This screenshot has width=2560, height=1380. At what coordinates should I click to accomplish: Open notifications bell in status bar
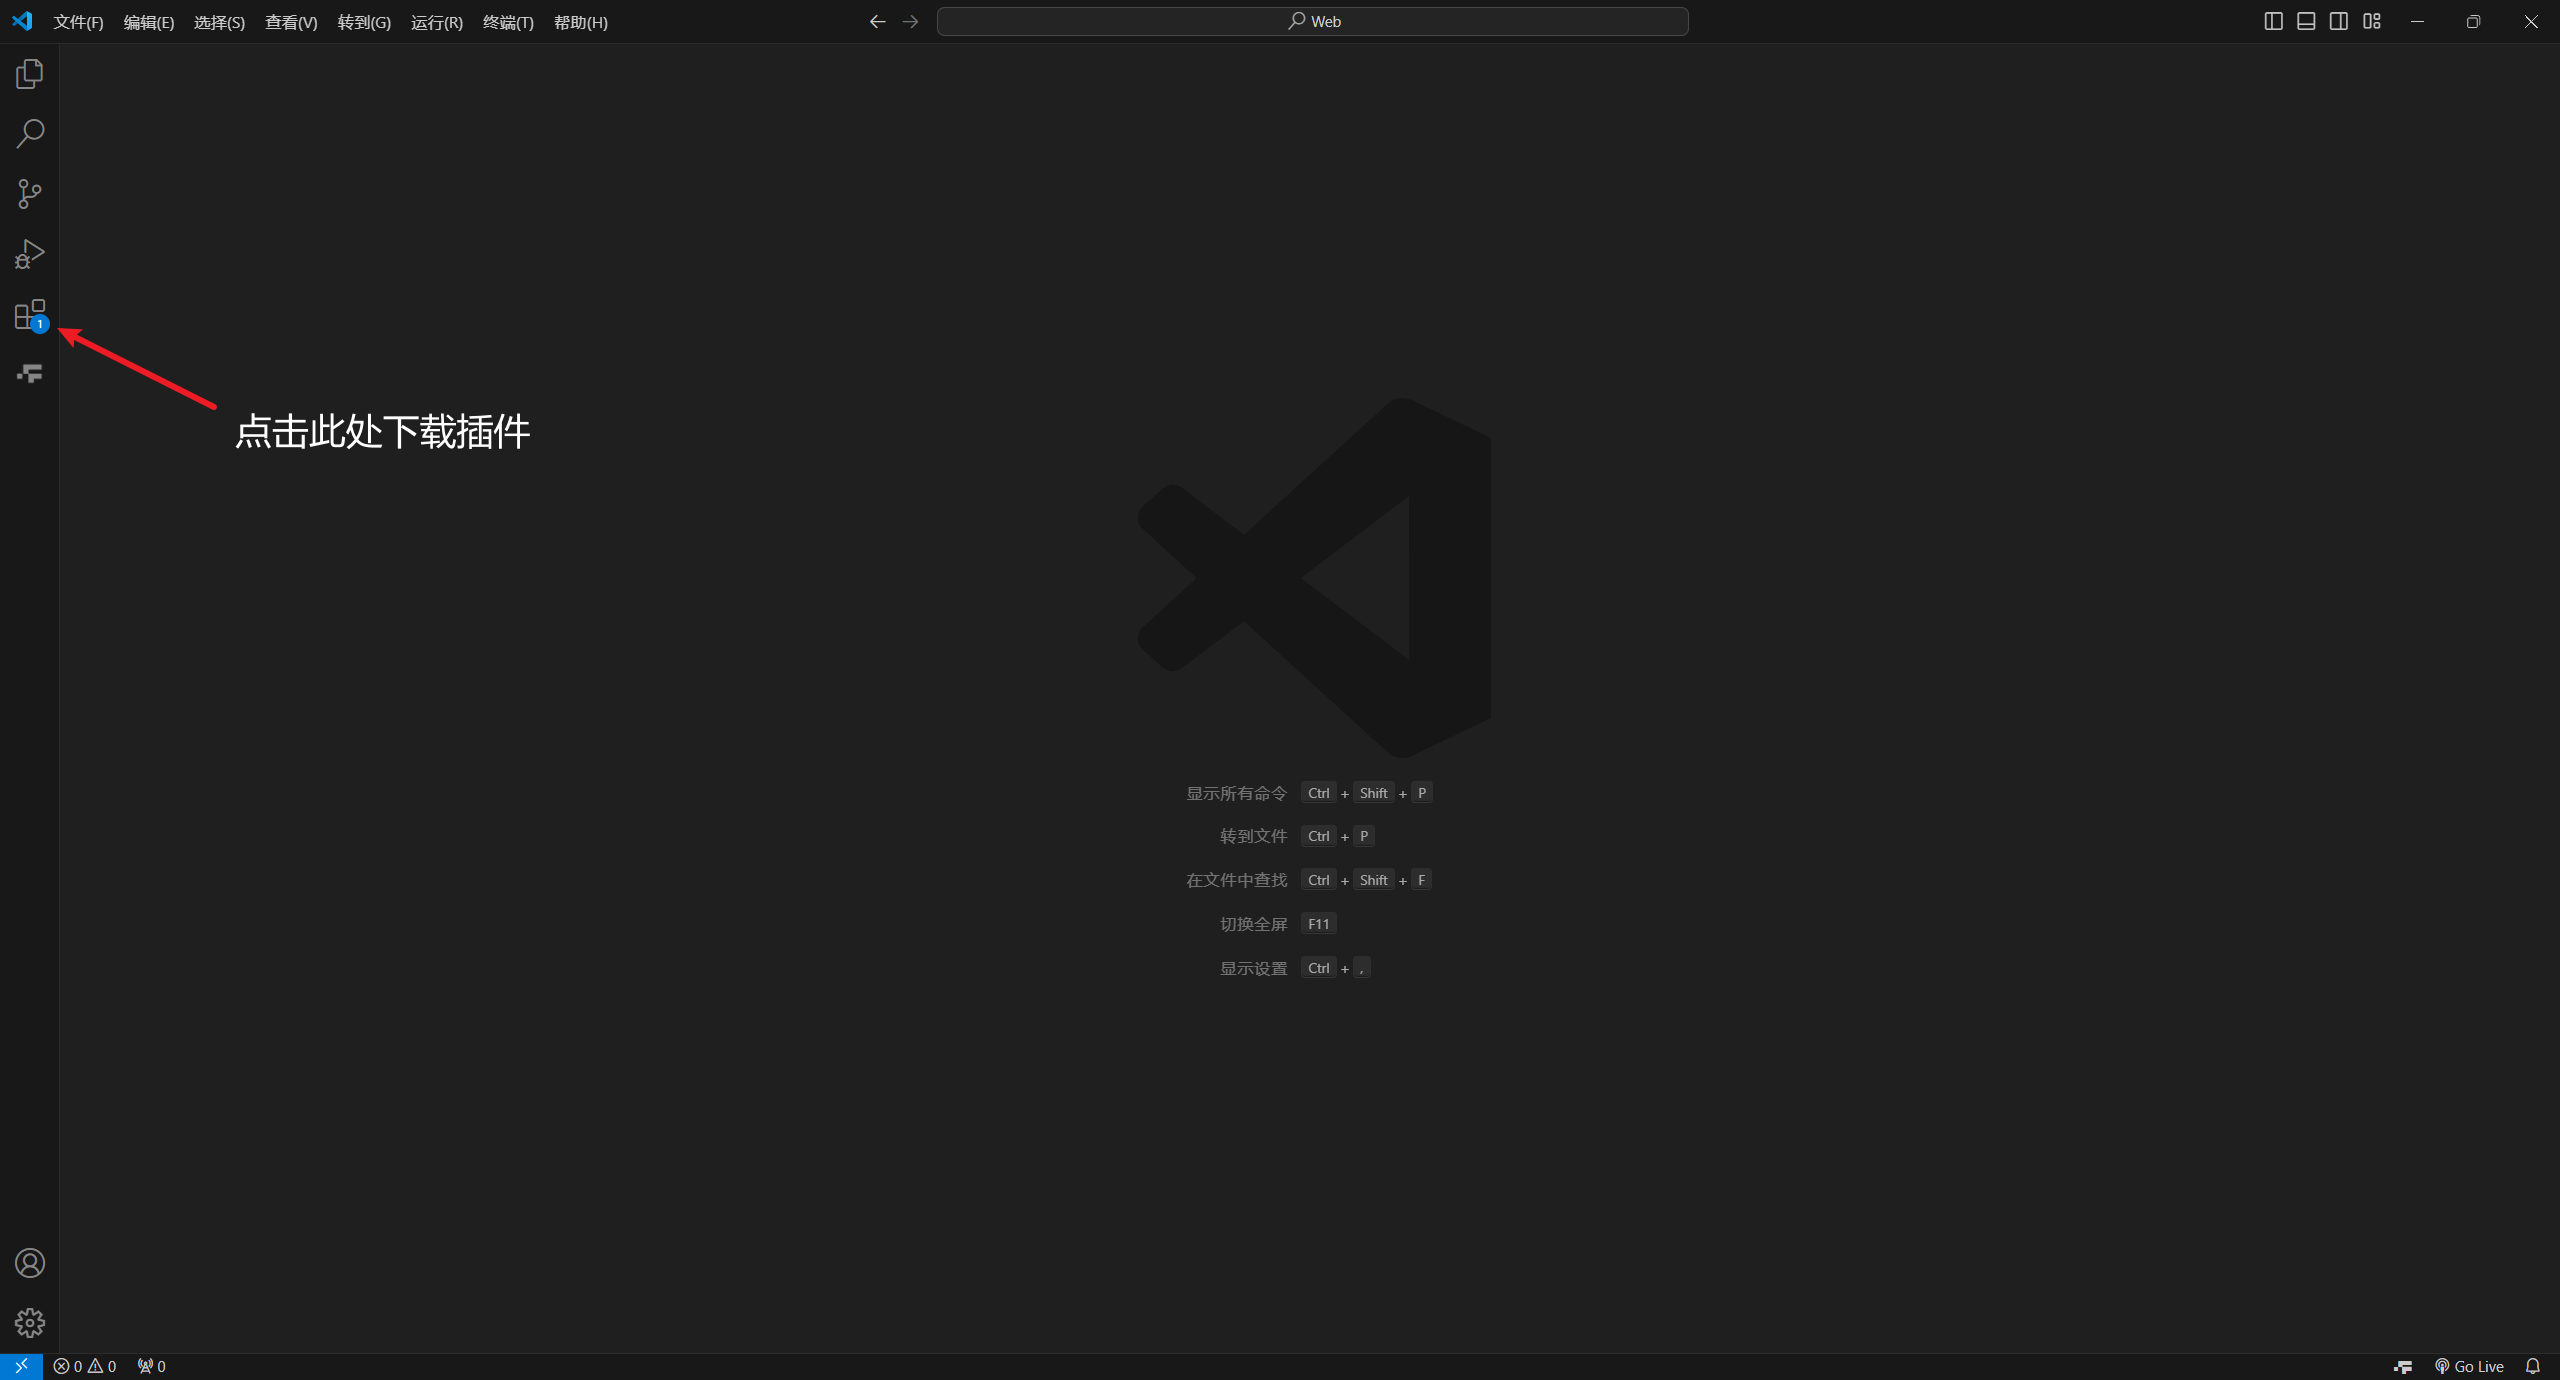[x=2533, y=1366]
